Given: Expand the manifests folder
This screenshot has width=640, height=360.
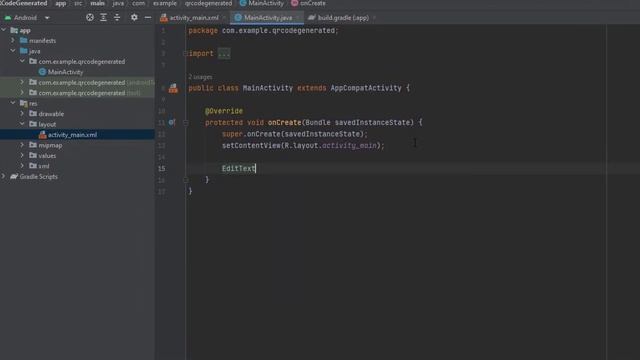Looking at the screenshot, I should click(x=13, y=40).
